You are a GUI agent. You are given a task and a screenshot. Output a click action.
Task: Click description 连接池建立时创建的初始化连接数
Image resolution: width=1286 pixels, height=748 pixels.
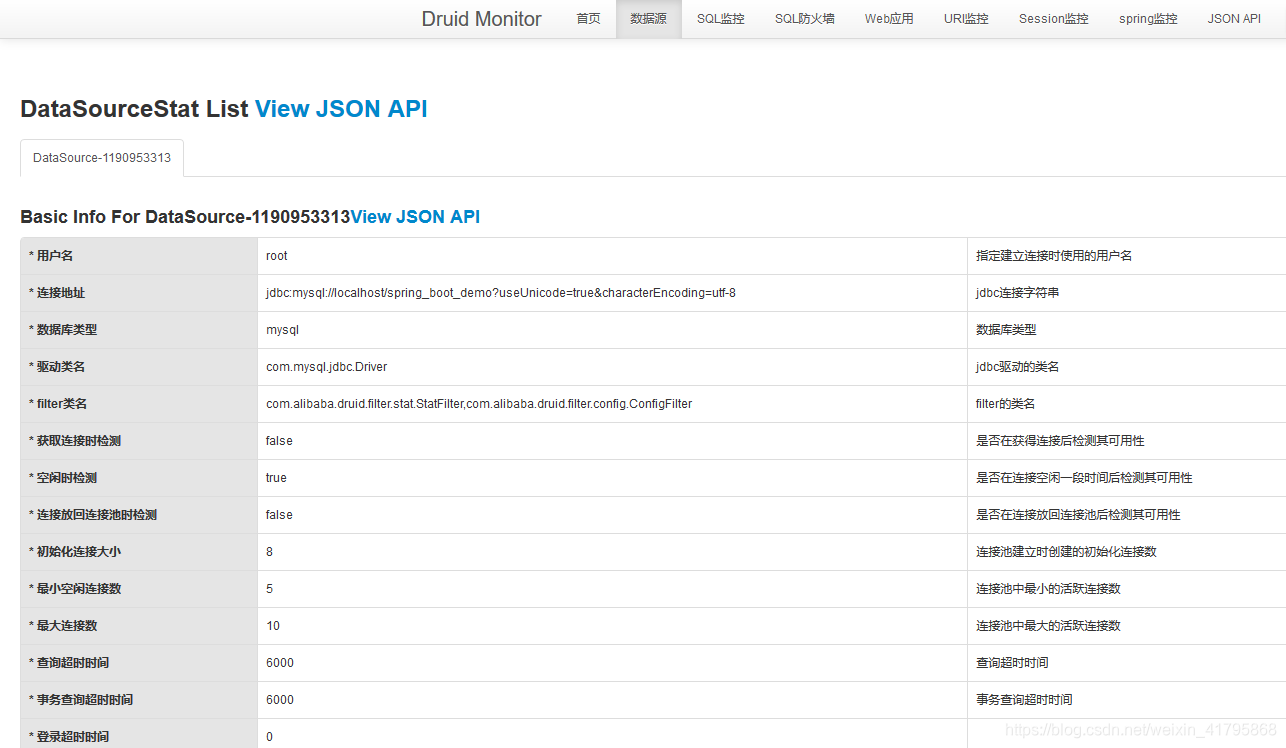click(1066, 552)
